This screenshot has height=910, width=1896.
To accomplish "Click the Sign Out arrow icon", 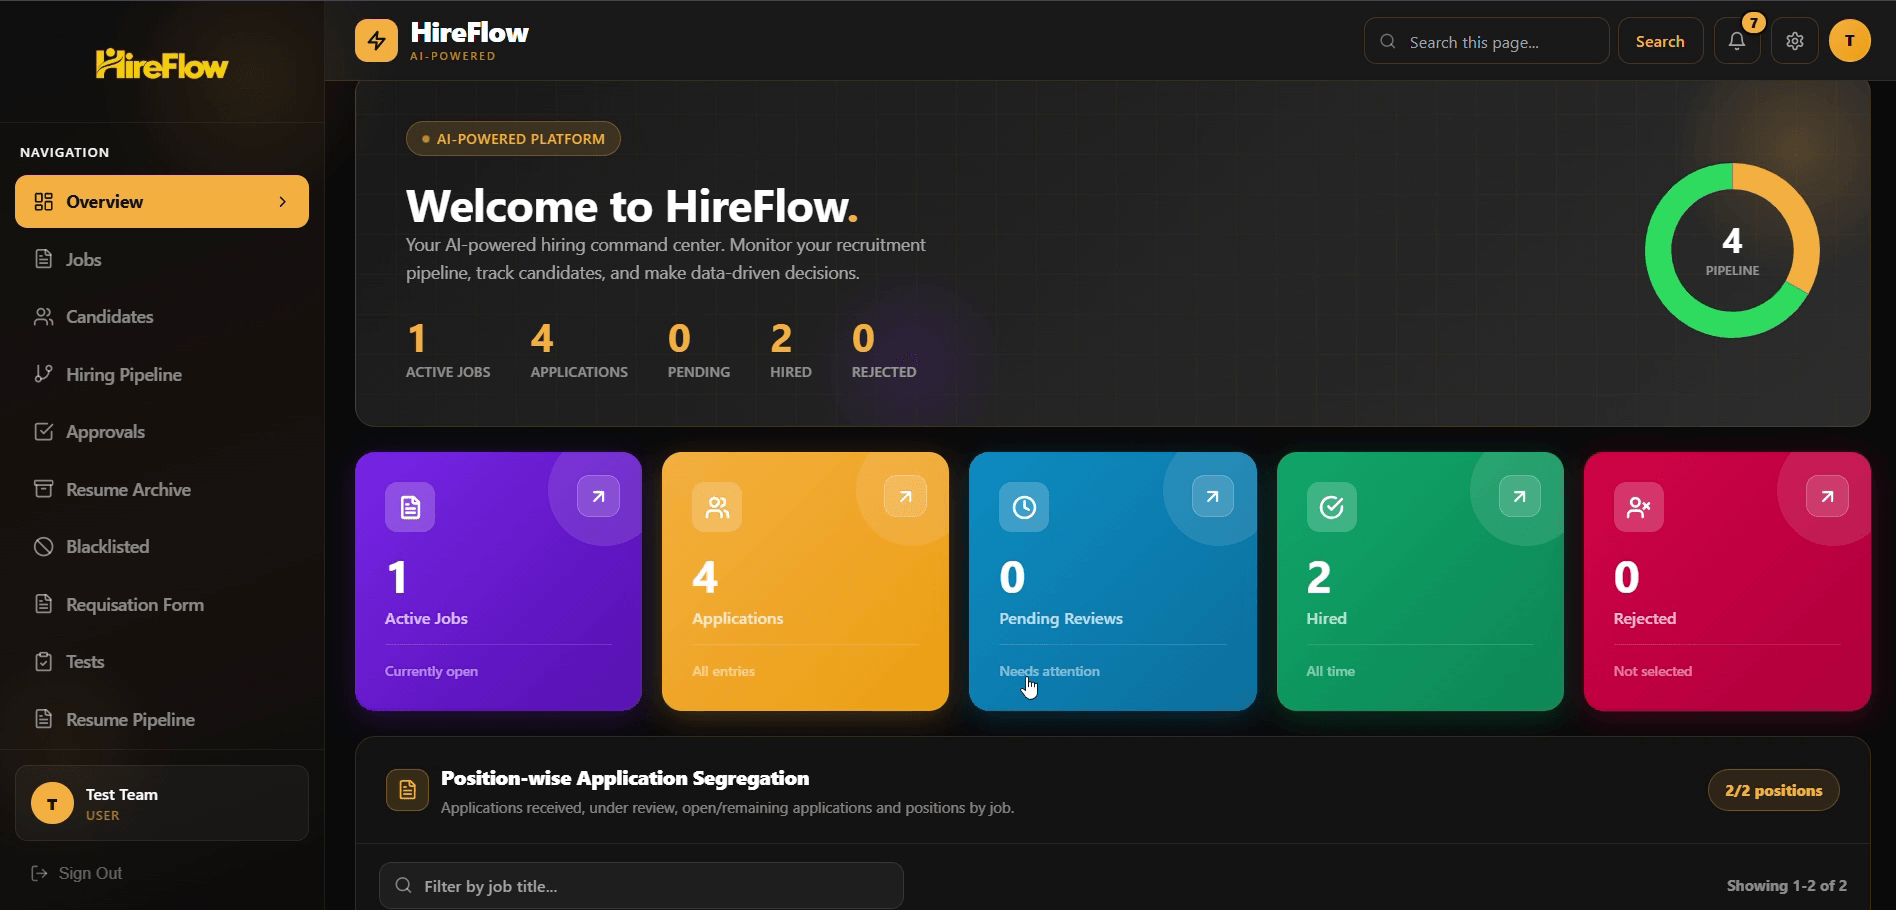I will (40, 873).
